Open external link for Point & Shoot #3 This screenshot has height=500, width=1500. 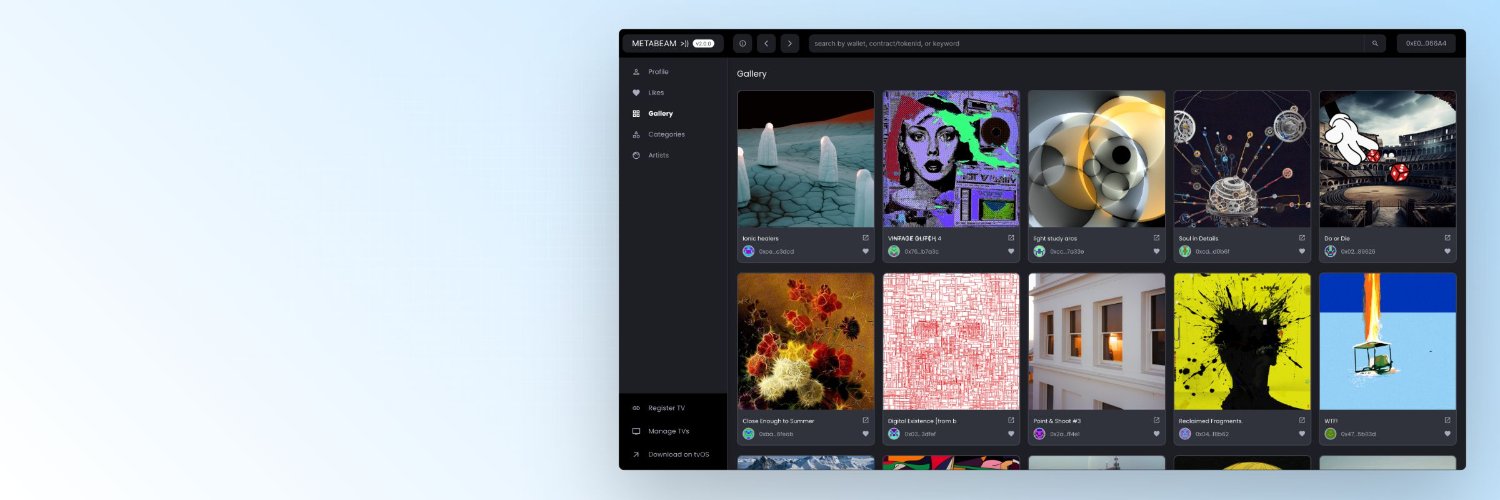pos(1157,420)
